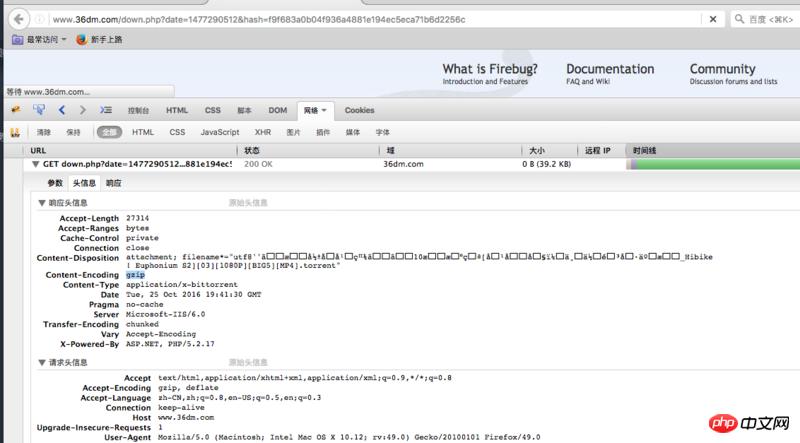The height and width of the screenshot is (443, 800).
Task: Click the URL address bar field
Action: pyautogui.click(x=375, y=19)
